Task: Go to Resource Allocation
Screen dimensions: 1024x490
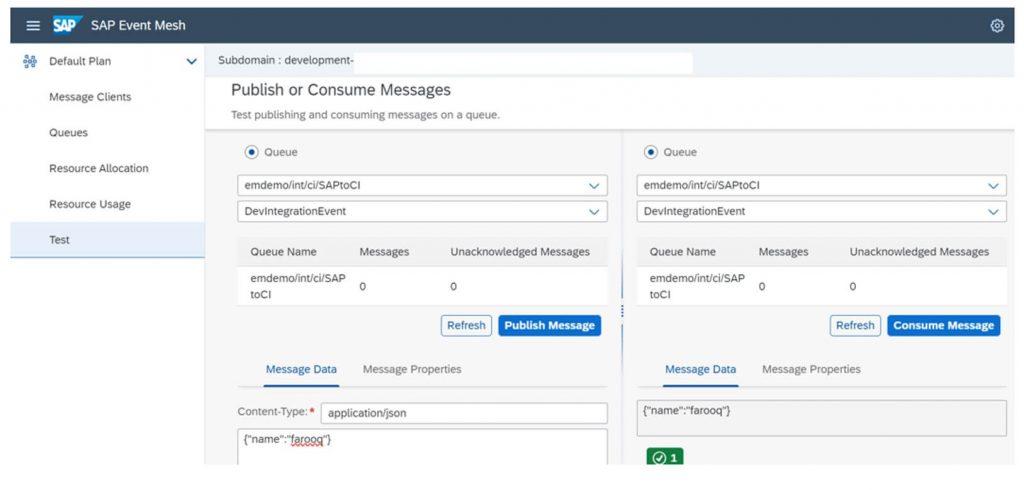Action: pos(99,169)
